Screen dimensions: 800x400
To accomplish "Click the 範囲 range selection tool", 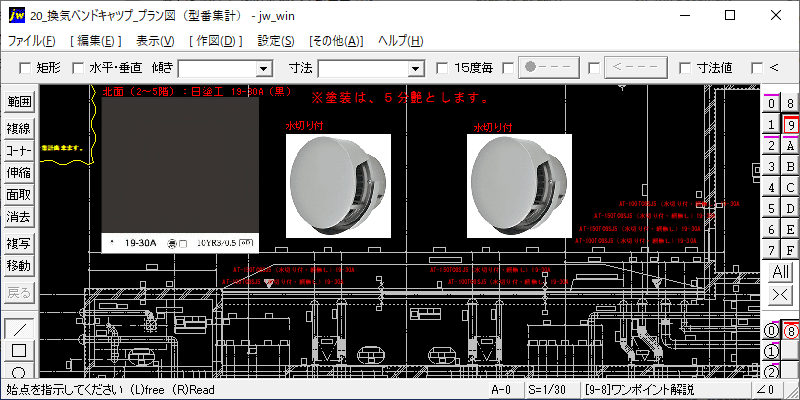I will (x=19, y=103).
